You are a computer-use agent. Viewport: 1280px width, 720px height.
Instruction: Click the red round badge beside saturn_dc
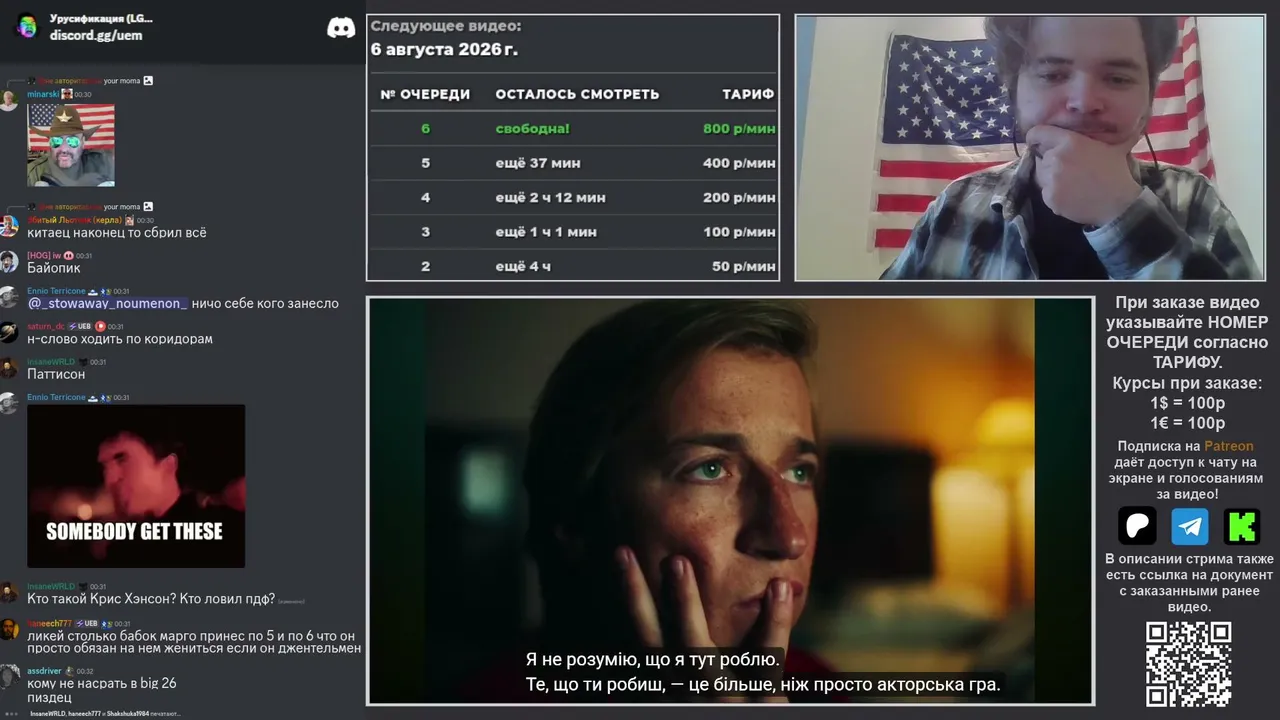[x=100, y=326]
